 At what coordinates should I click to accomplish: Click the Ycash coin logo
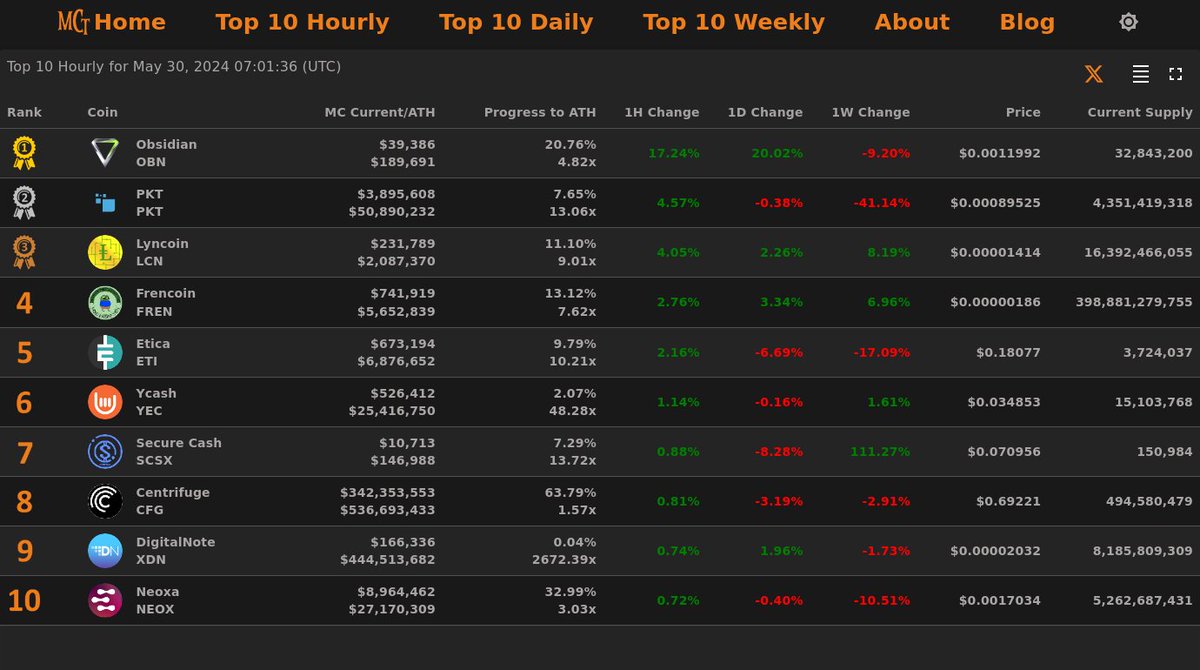click(105, 402)
